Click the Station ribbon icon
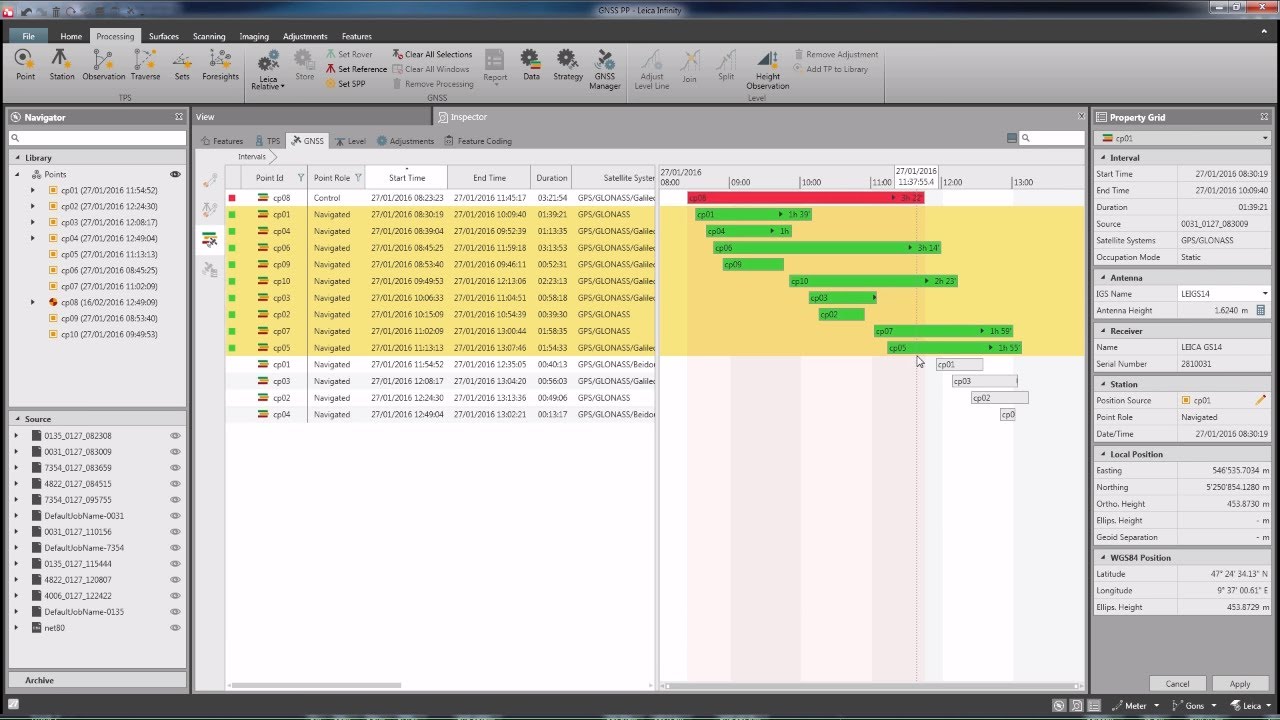1280x720 pixels. (62, 65)
